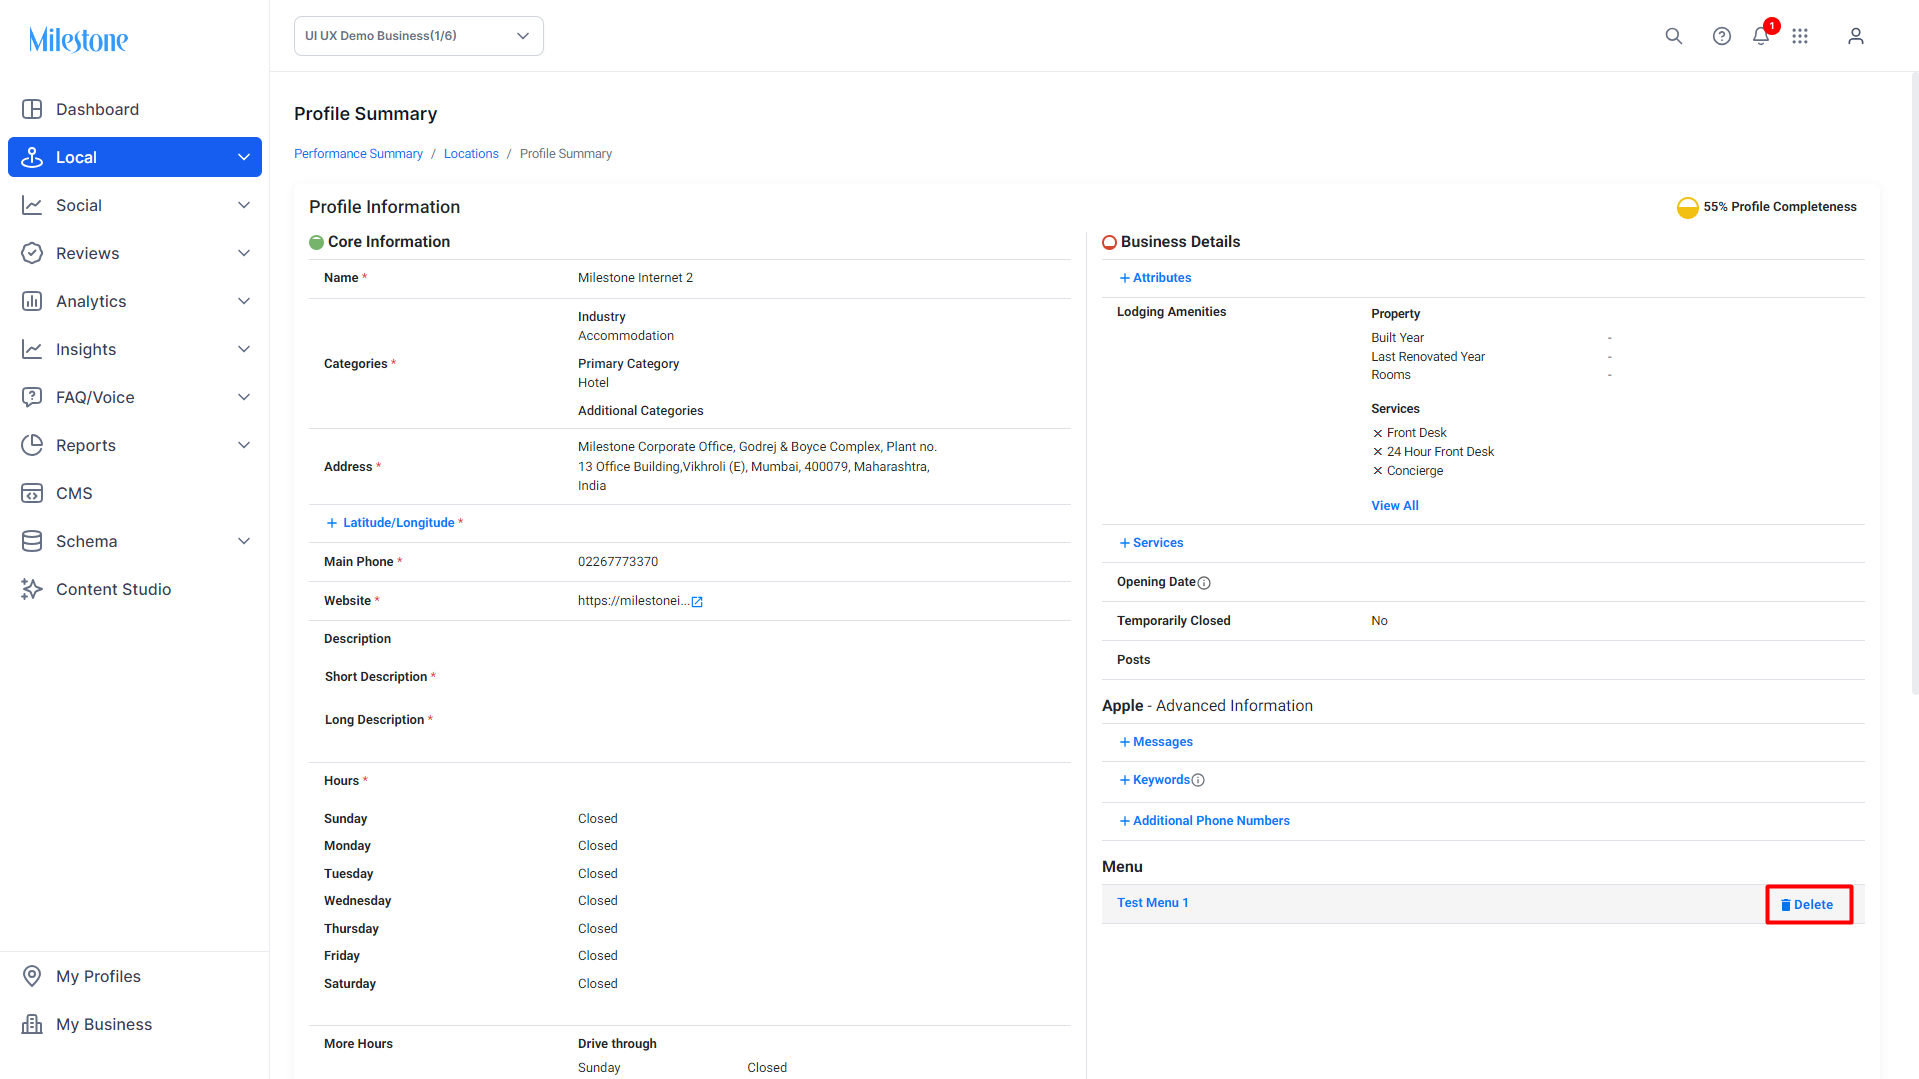Click the Local map pin icon
The height and width of the screenshot is (1079, 1919).
pyautogui.click(x=32, y=157)
